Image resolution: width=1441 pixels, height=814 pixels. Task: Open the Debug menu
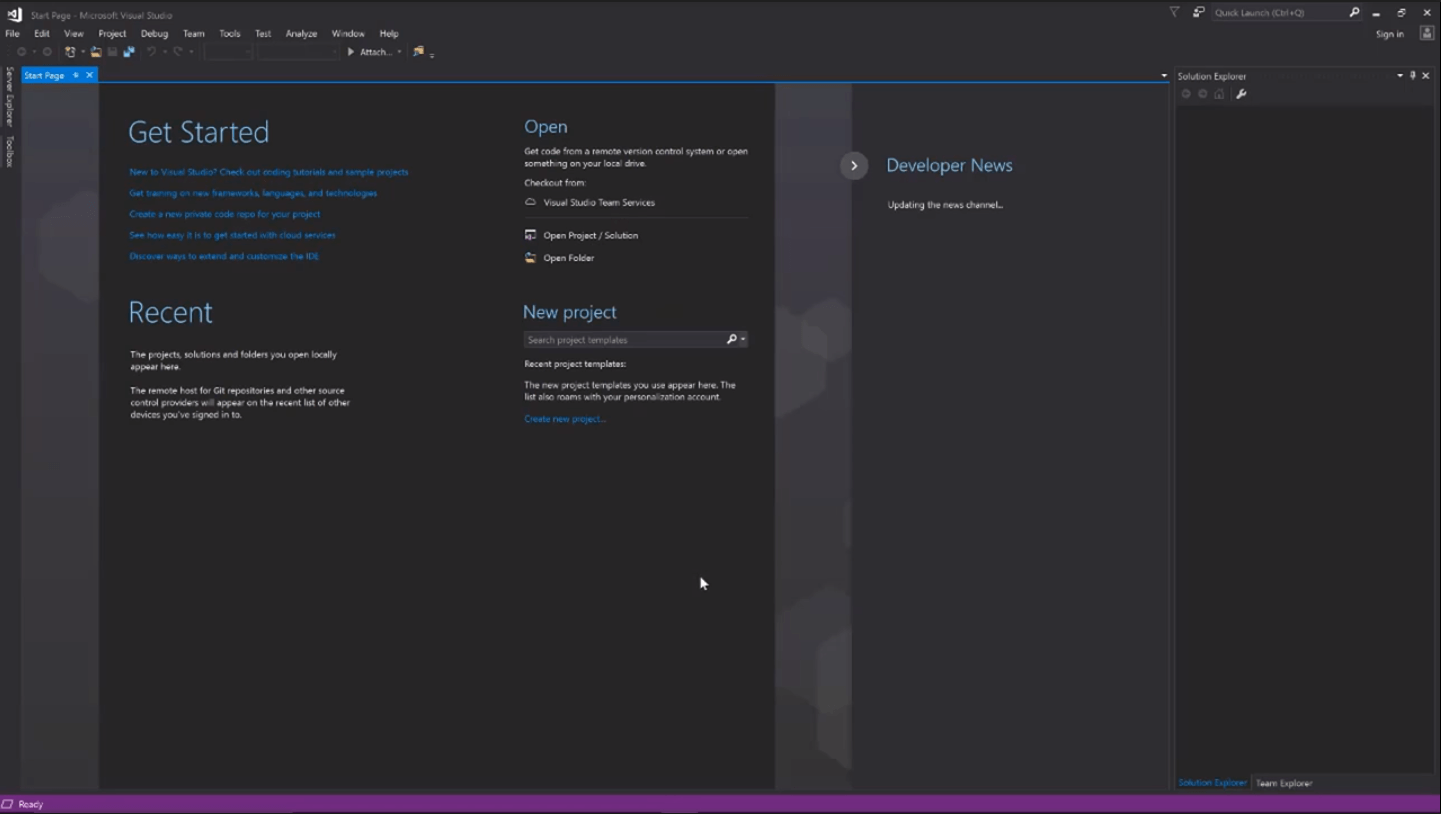click(154, 33)
